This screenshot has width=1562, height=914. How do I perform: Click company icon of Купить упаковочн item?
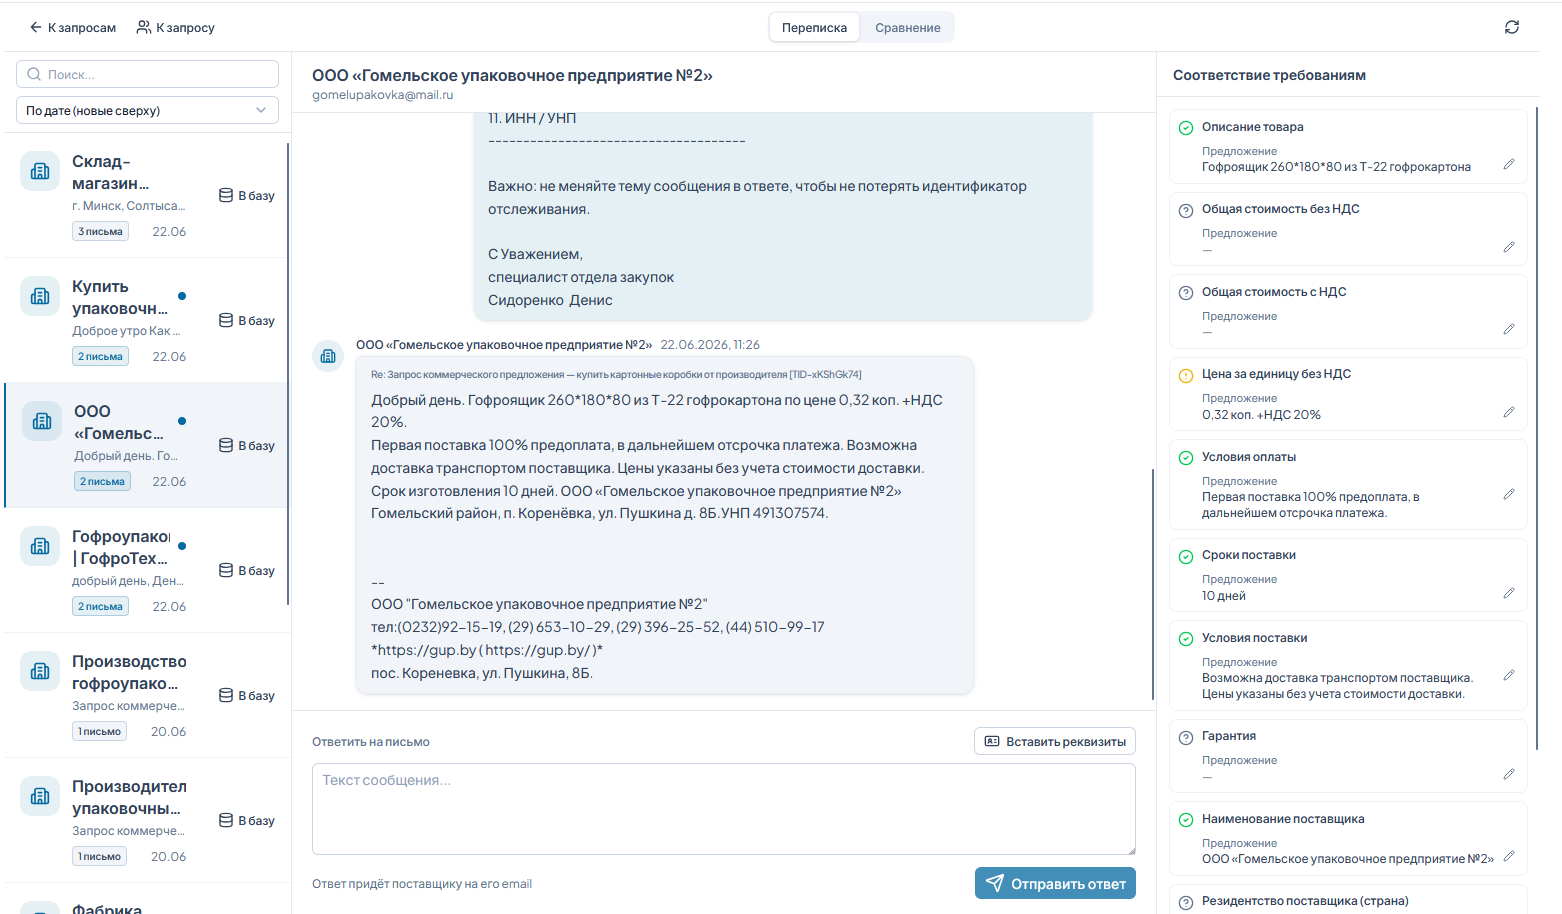click(x=40, y=296)
